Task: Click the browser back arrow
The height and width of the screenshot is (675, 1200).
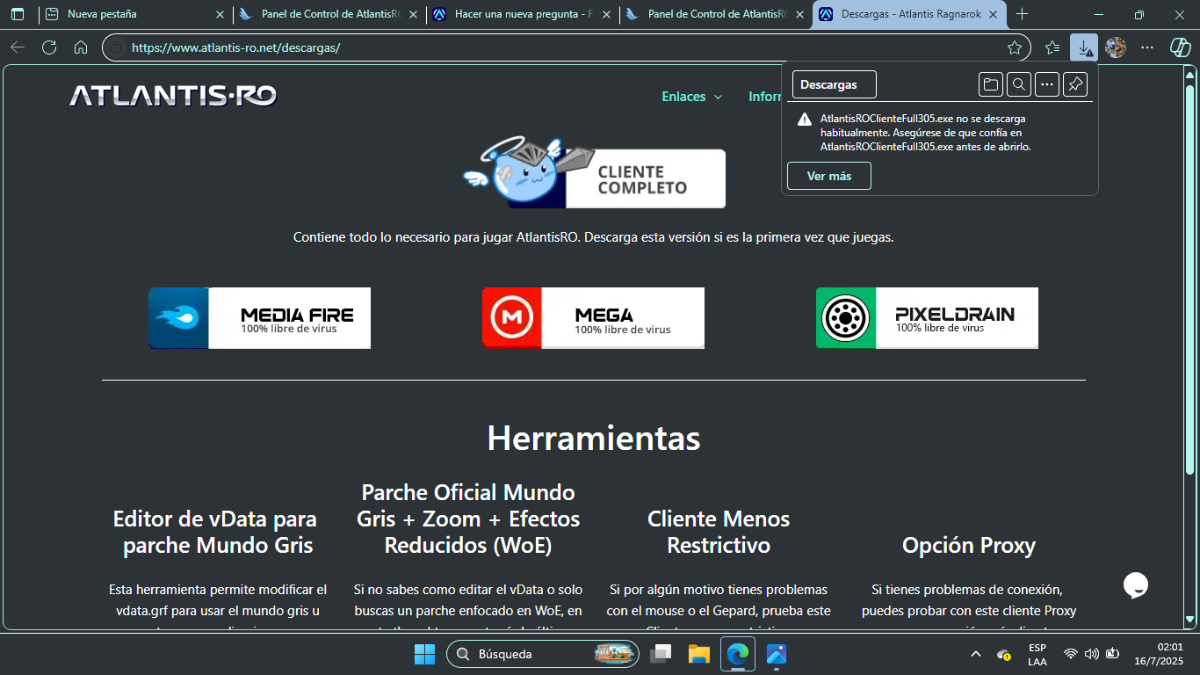Action: tap(17, 47)
